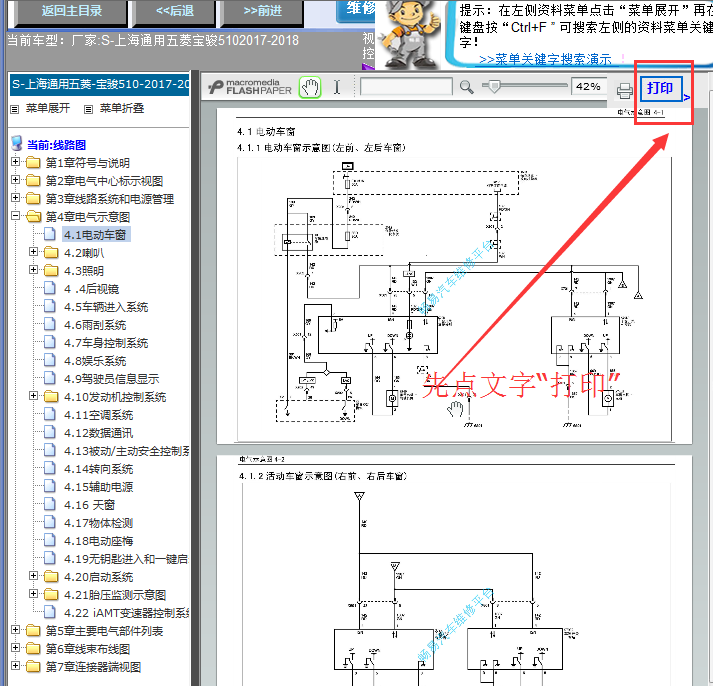This screenshot has height=686, width=713.
Task: Click the folder icon of 4.2喇叭
Action: (x=51, y=252)
